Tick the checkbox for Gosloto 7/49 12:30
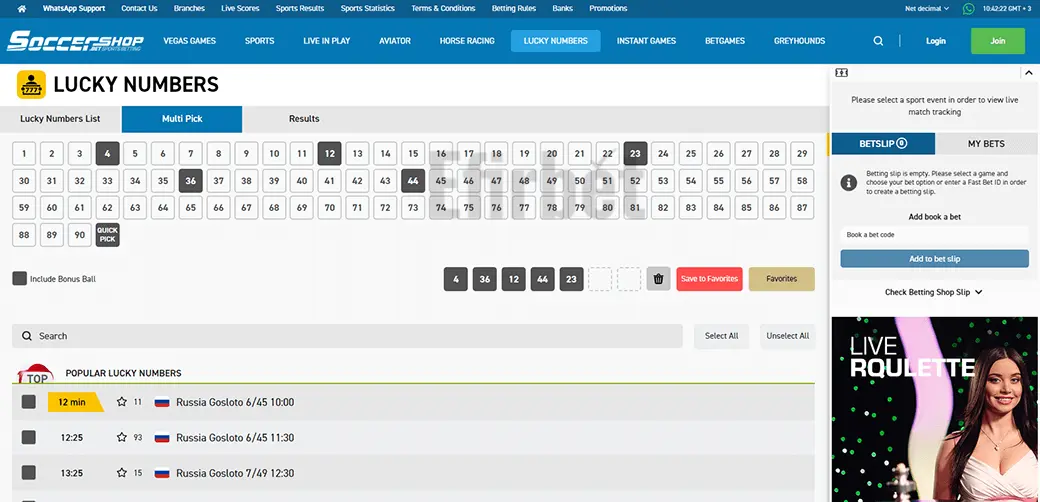This screenshot has width=1040, height=502. [x=29, y=473]
